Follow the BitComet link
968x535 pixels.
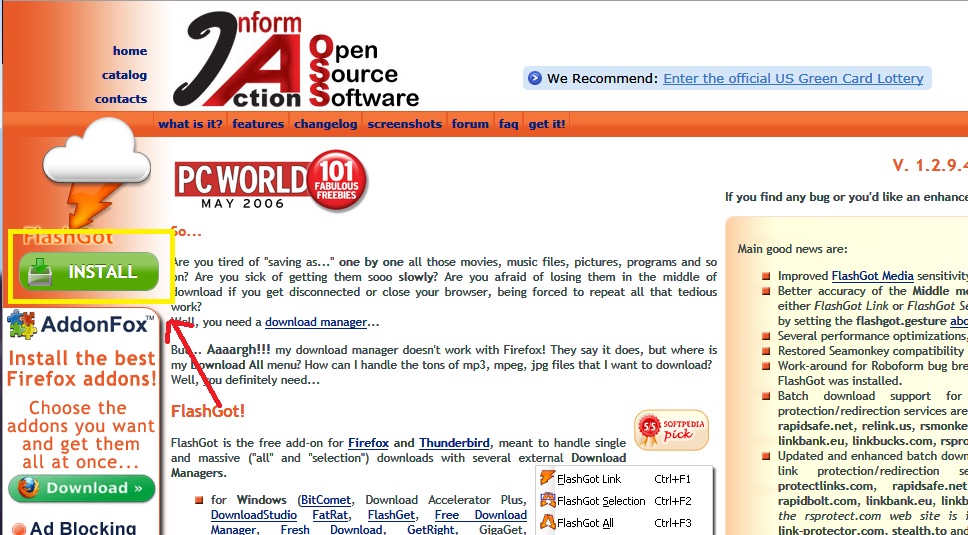(x=325, y=500)
